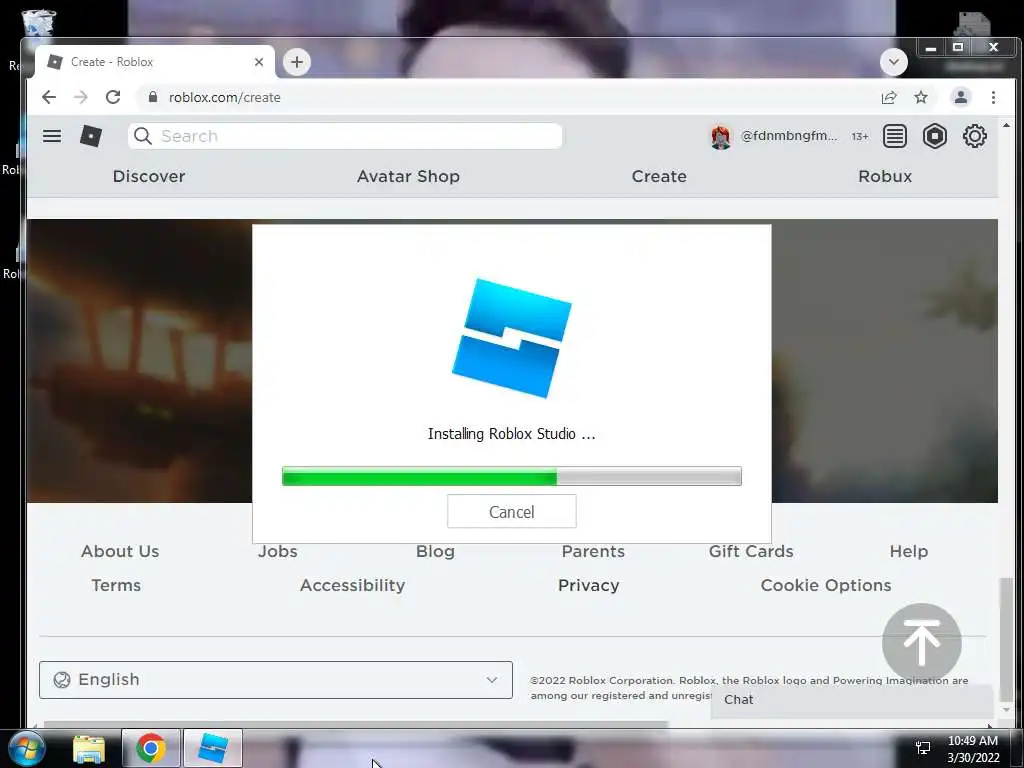Image resolution: width=1024 pixels, height=768 pixels.
Task: Open Windows Start button
Action: (x=26, y=748)
